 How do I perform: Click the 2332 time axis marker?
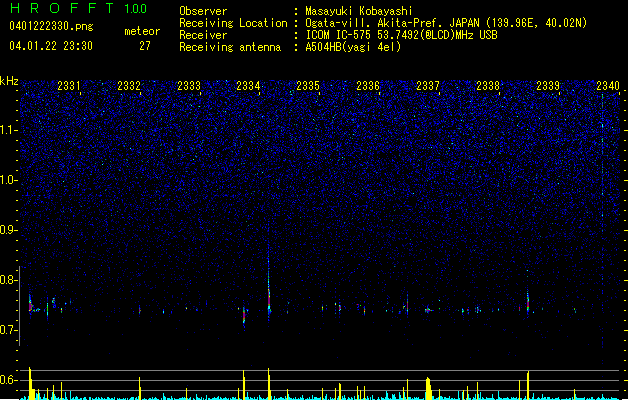coord(129,85)
